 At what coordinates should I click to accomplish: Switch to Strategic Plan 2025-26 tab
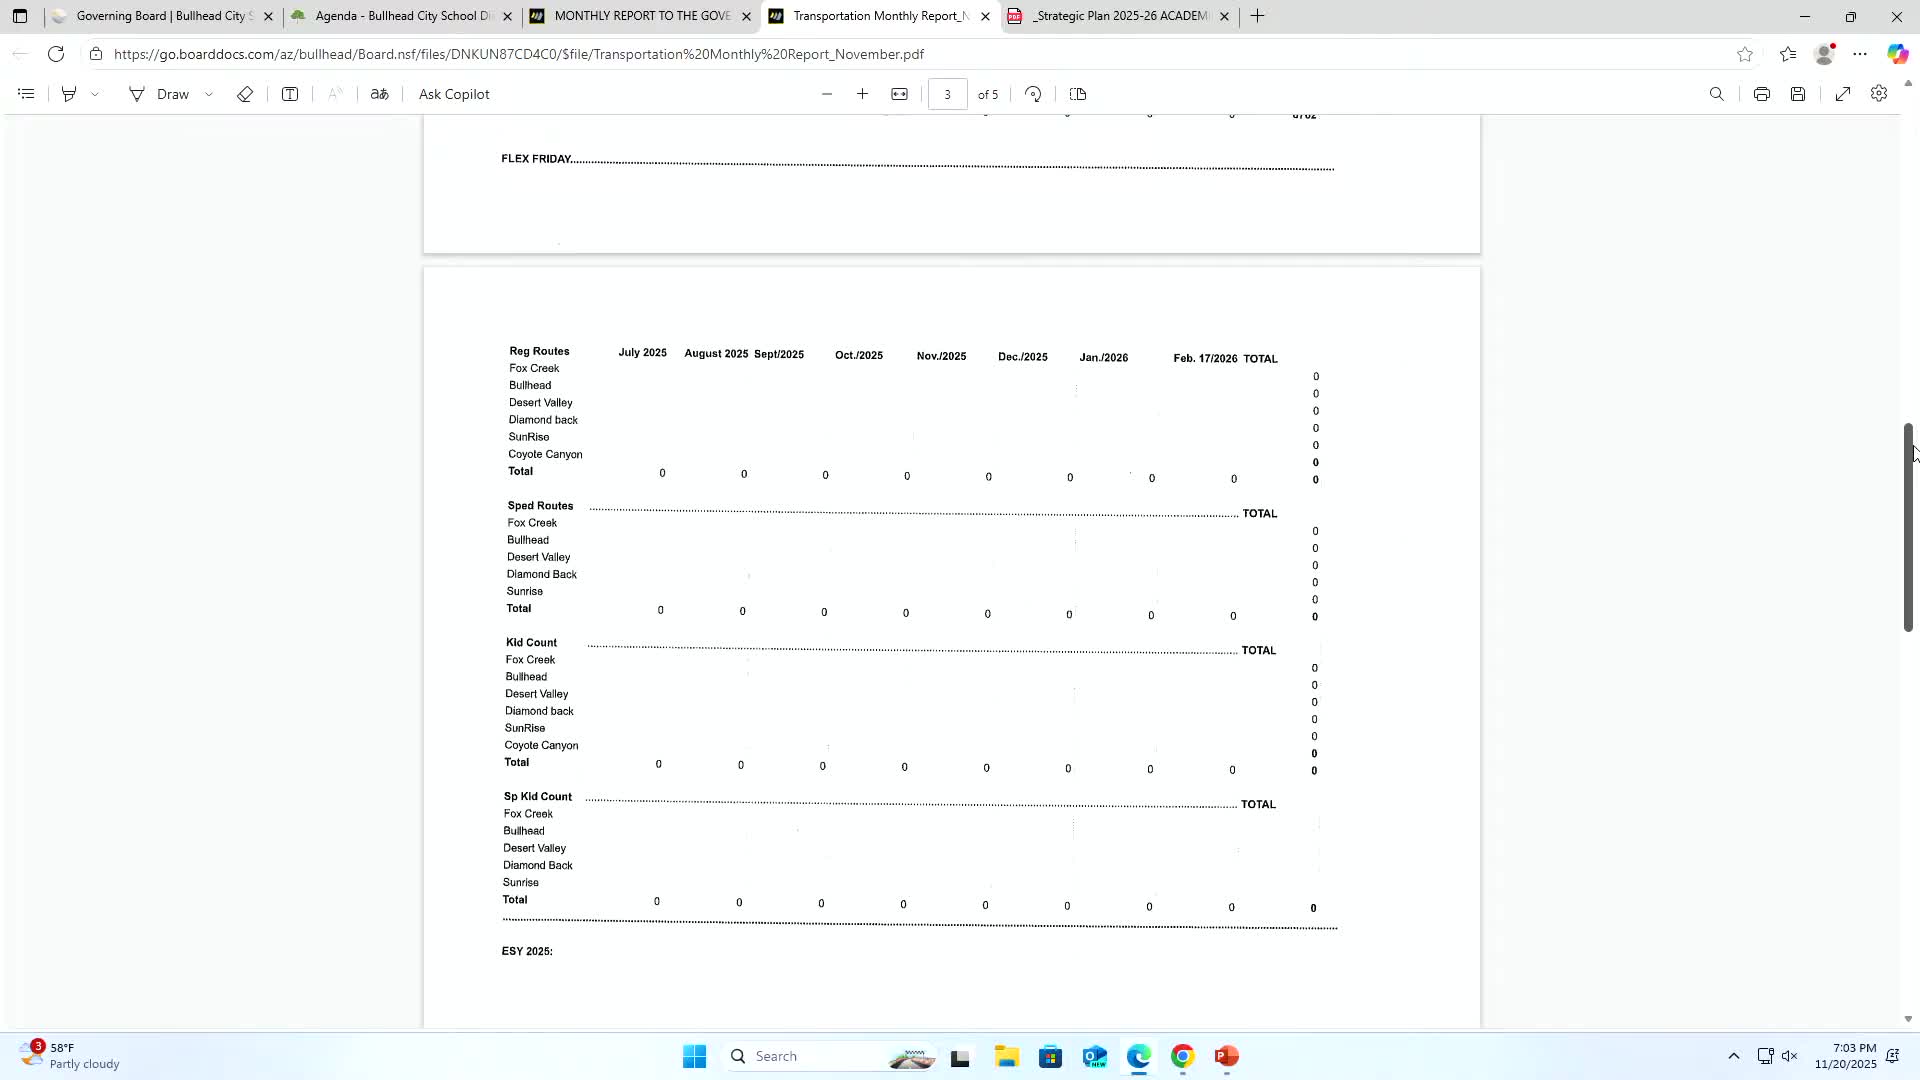[x=1120, y=16]
